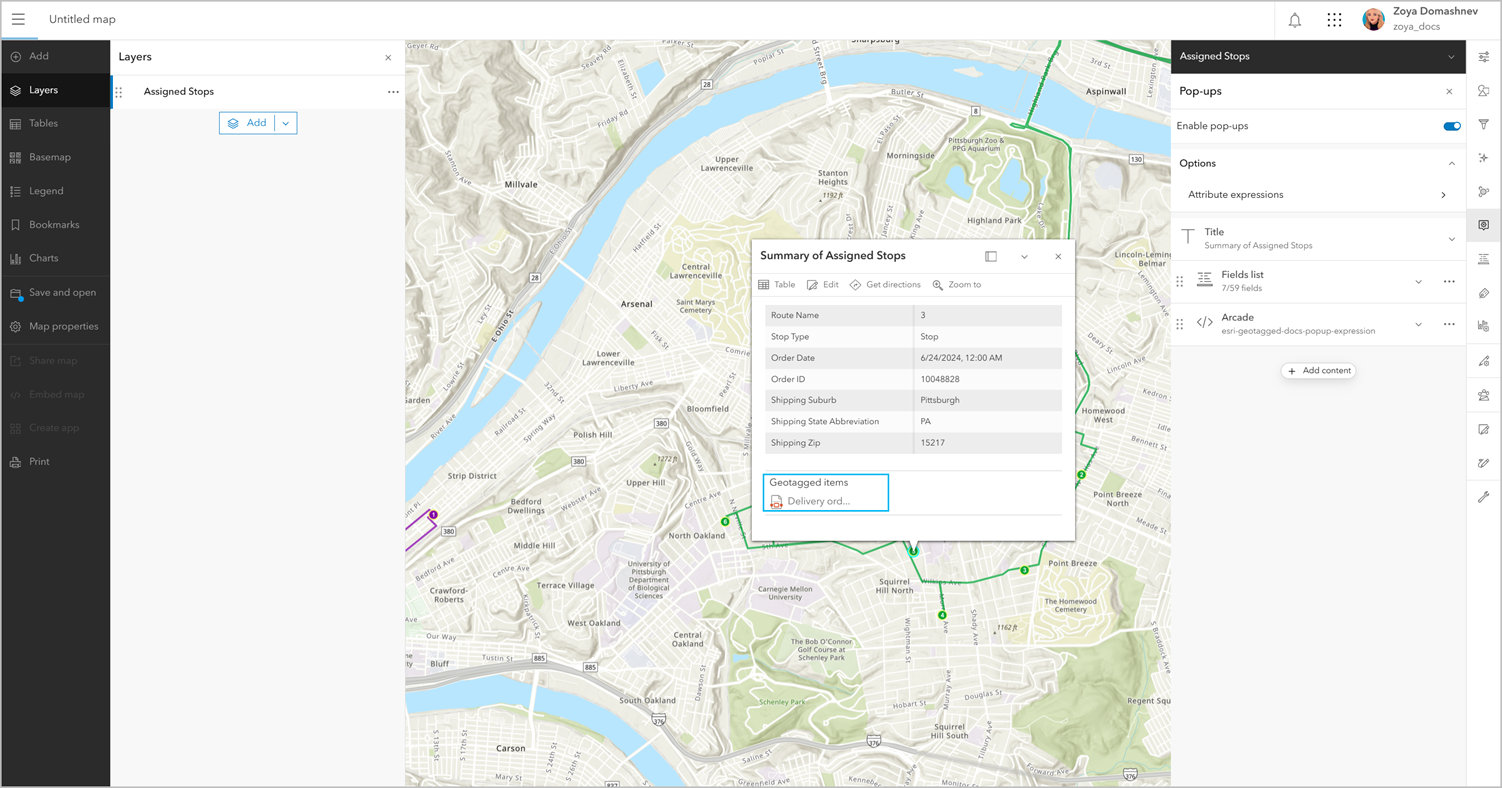Select the Aggregation icon on the right rail
This screenshot has height=788, width=1502.
coord(1484,191)
